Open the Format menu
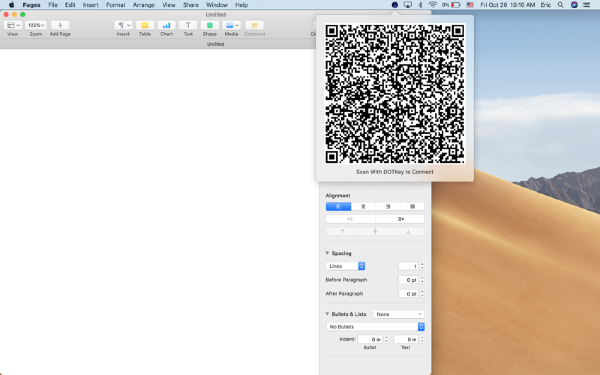Image resolution: width=600 pixels, height=375 pixels. click(x=116, y=5)
